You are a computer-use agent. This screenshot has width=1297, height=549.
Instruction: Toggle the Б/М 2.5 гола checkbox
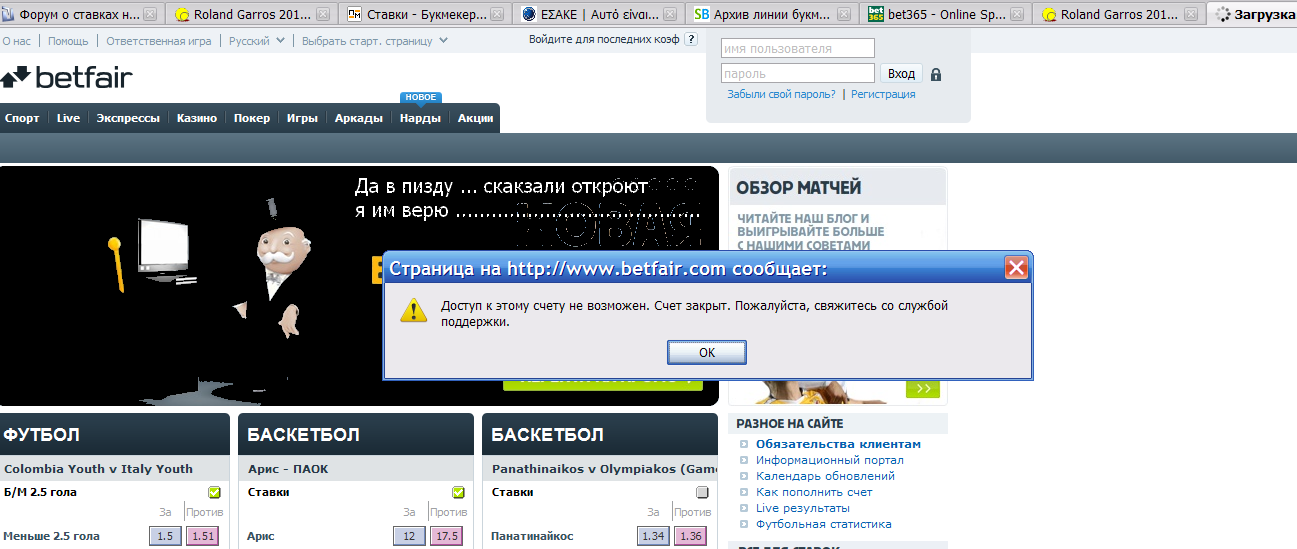coord(215,492)
